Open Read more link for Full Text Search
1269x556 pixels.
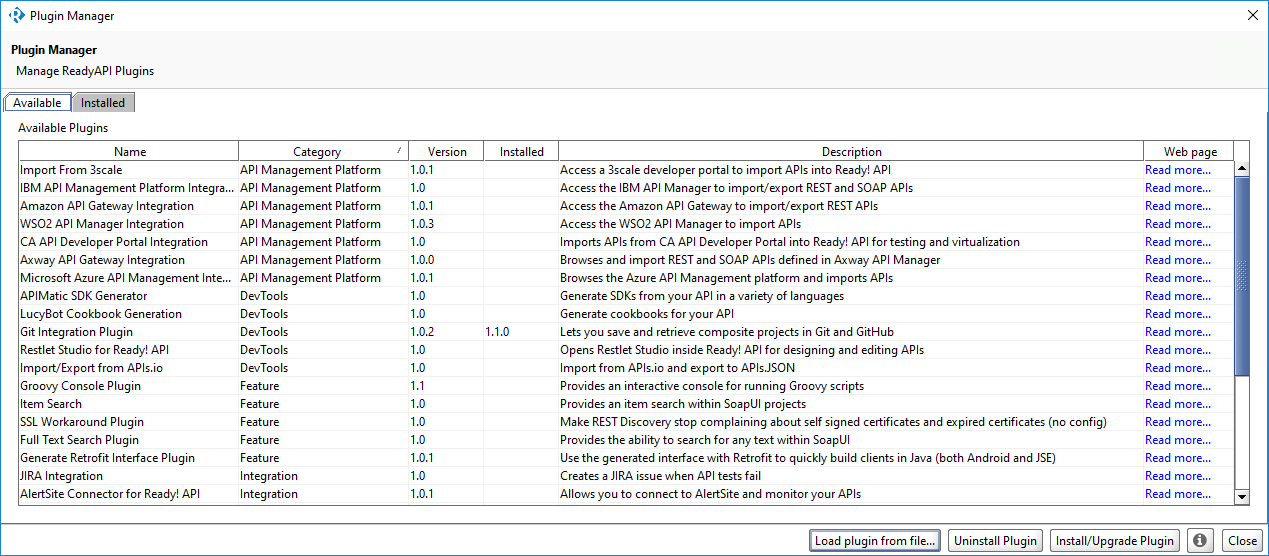(1177, 440)
